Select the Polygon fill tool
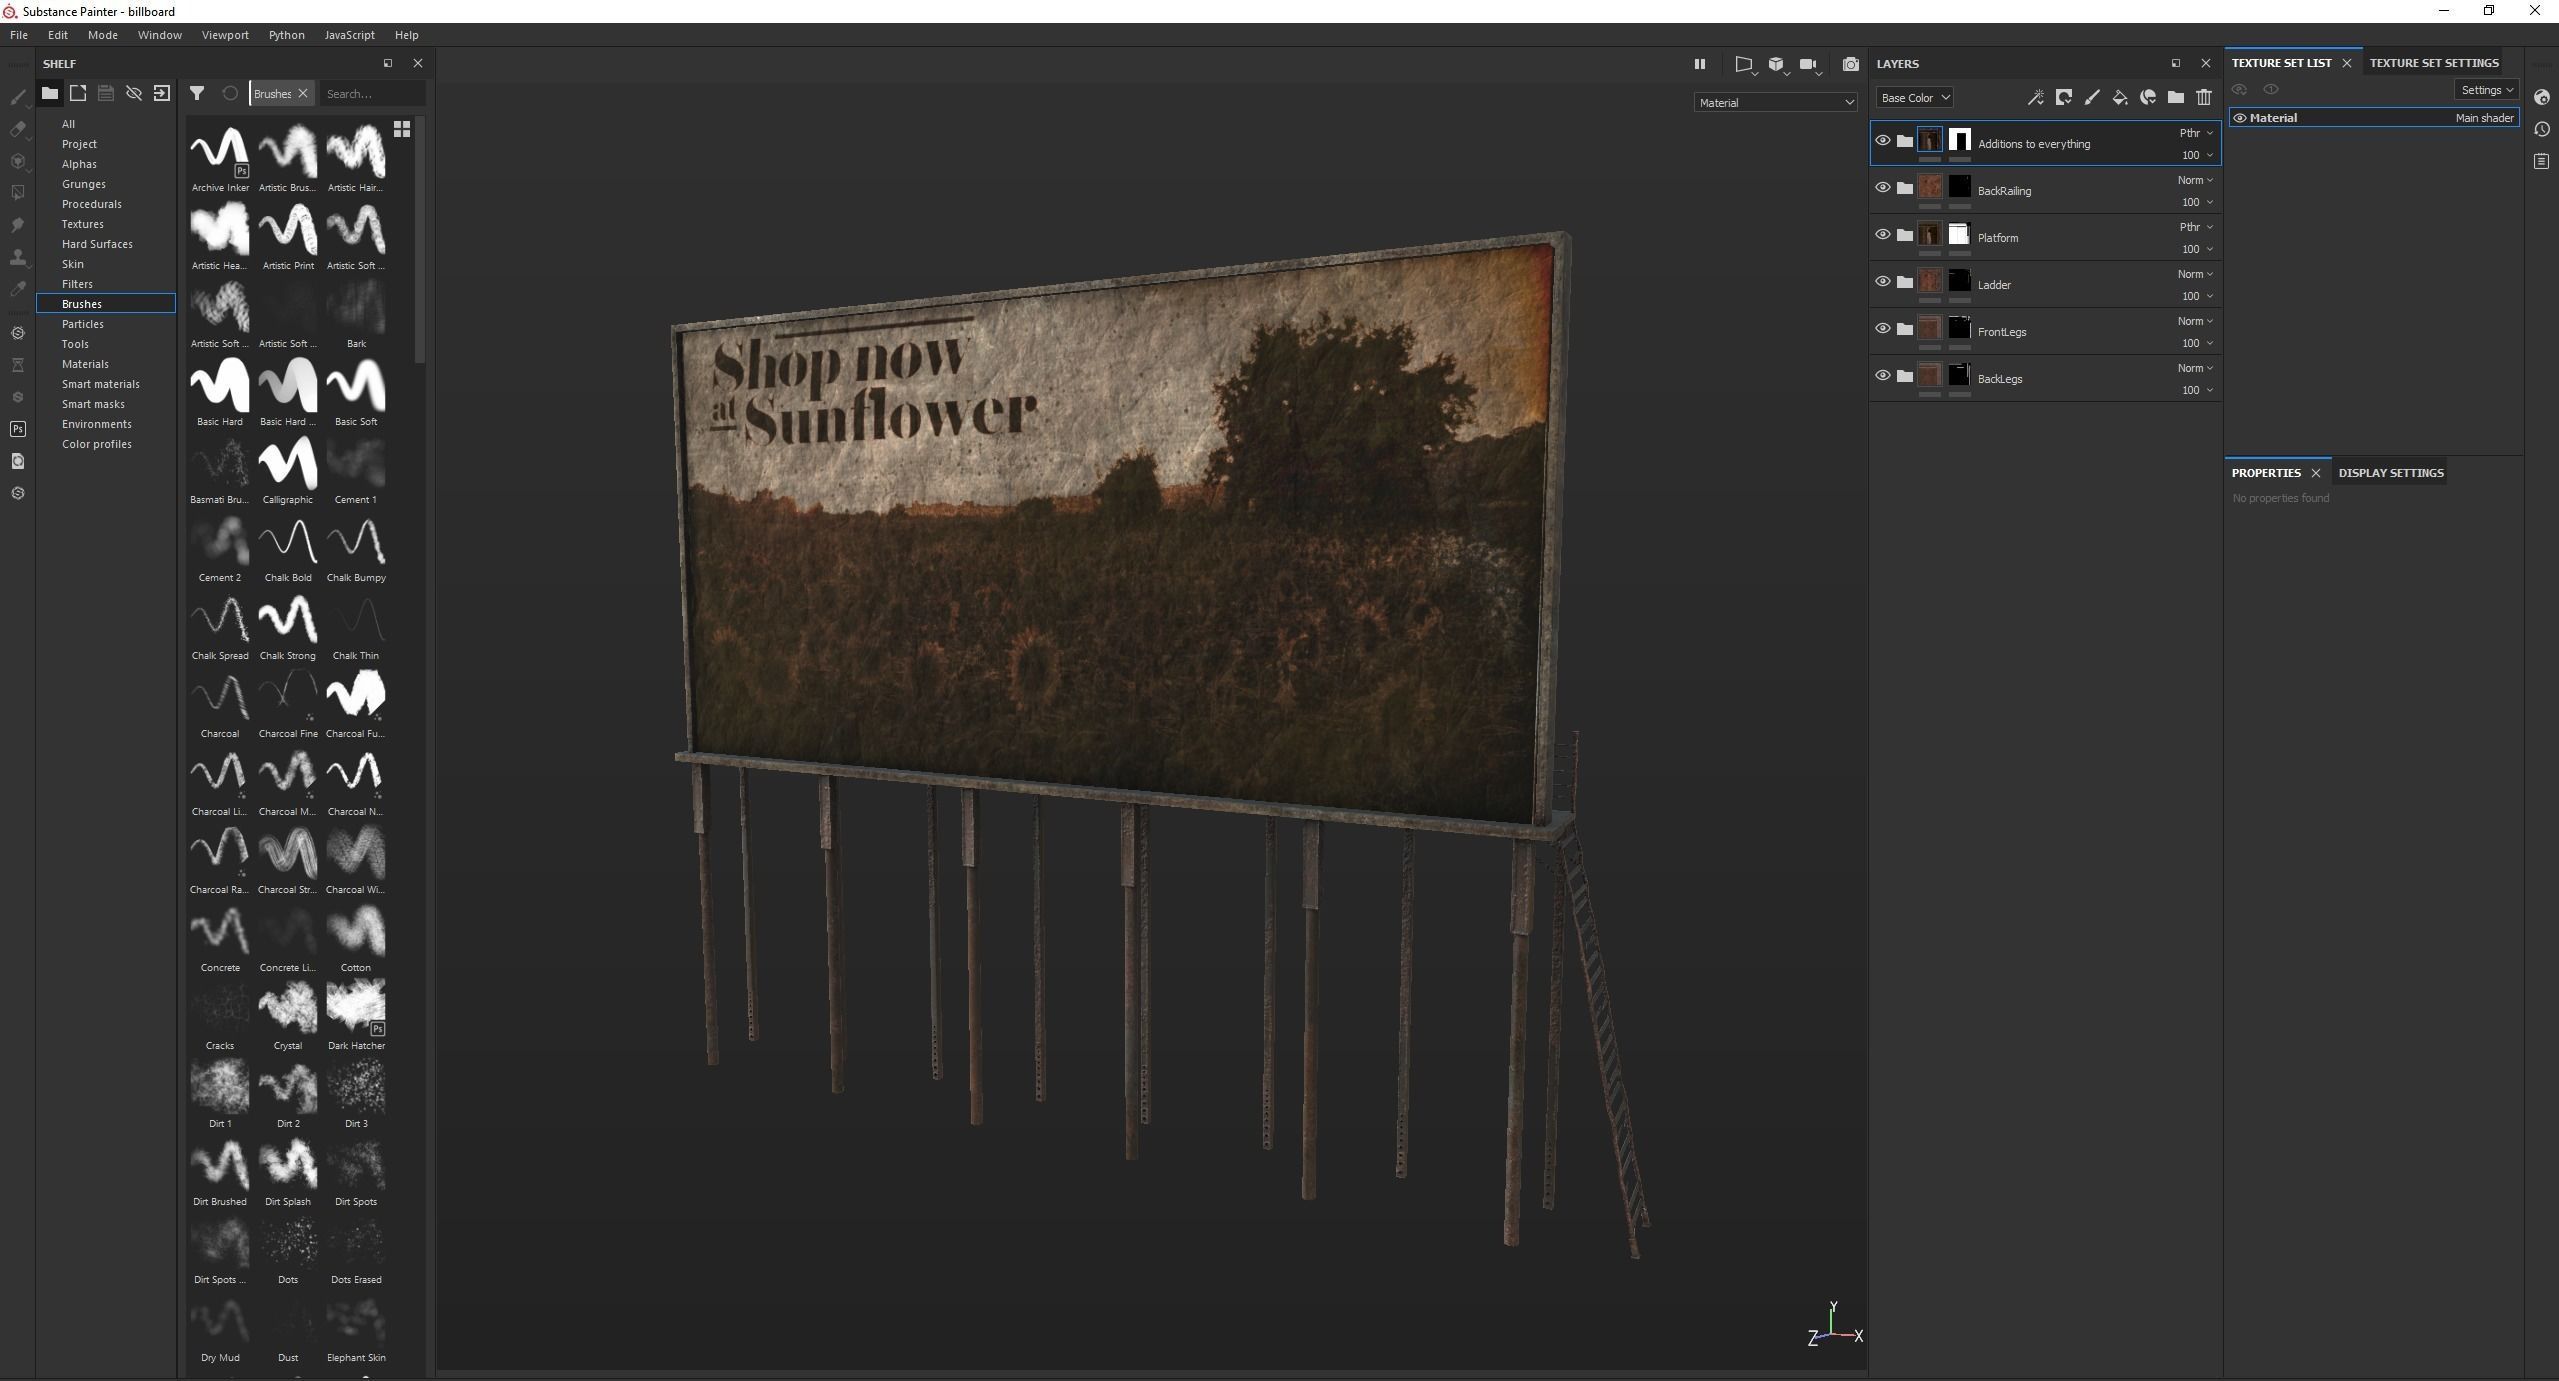 (x=18, y=192)
